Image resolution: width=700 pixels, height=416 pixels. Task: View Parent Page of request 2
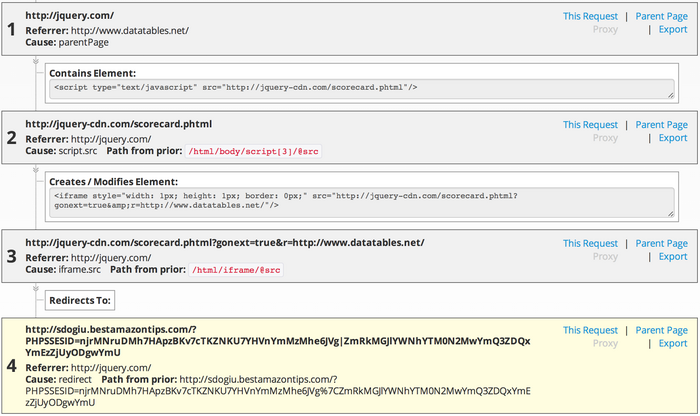point(661,125)
